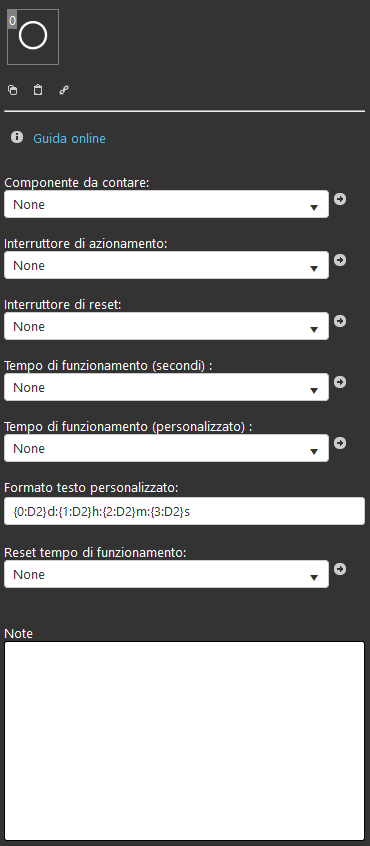Expand Tempo di funzionamento (secondi) dropdown

166,387
